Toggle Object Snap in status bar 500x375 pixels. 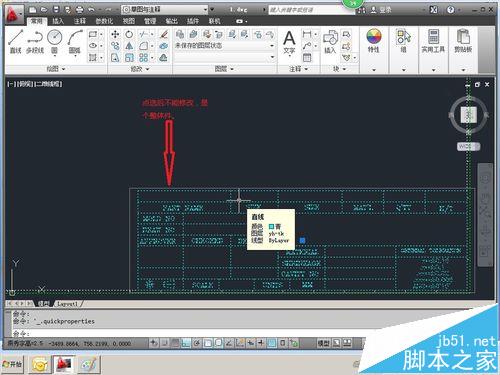click(208, 343)
